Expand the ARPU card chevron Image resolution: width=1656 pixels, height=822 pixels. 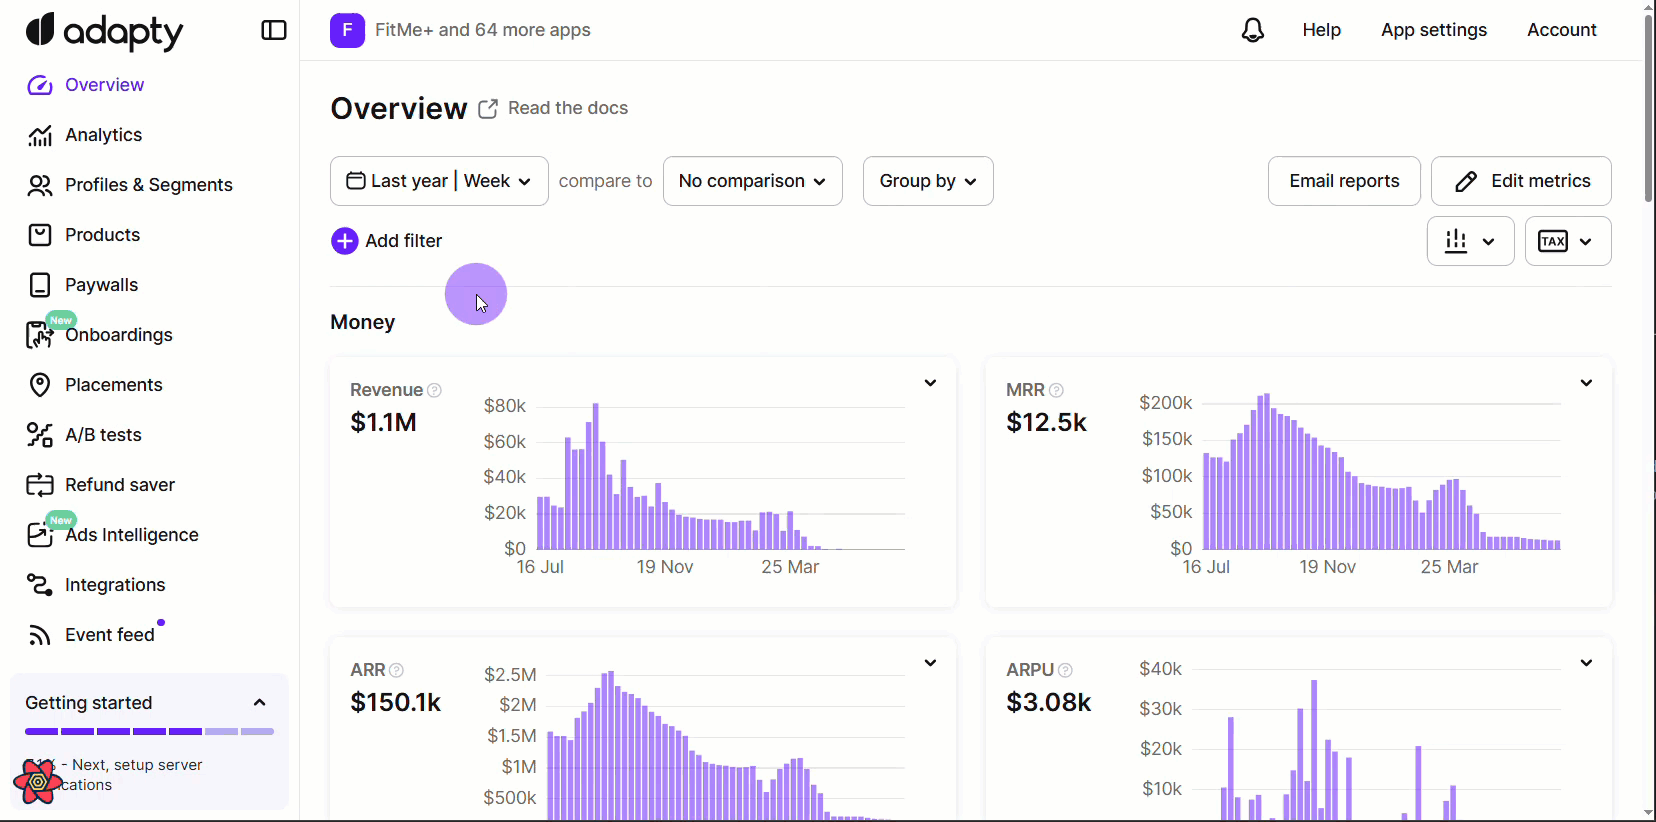point(1586,663)
